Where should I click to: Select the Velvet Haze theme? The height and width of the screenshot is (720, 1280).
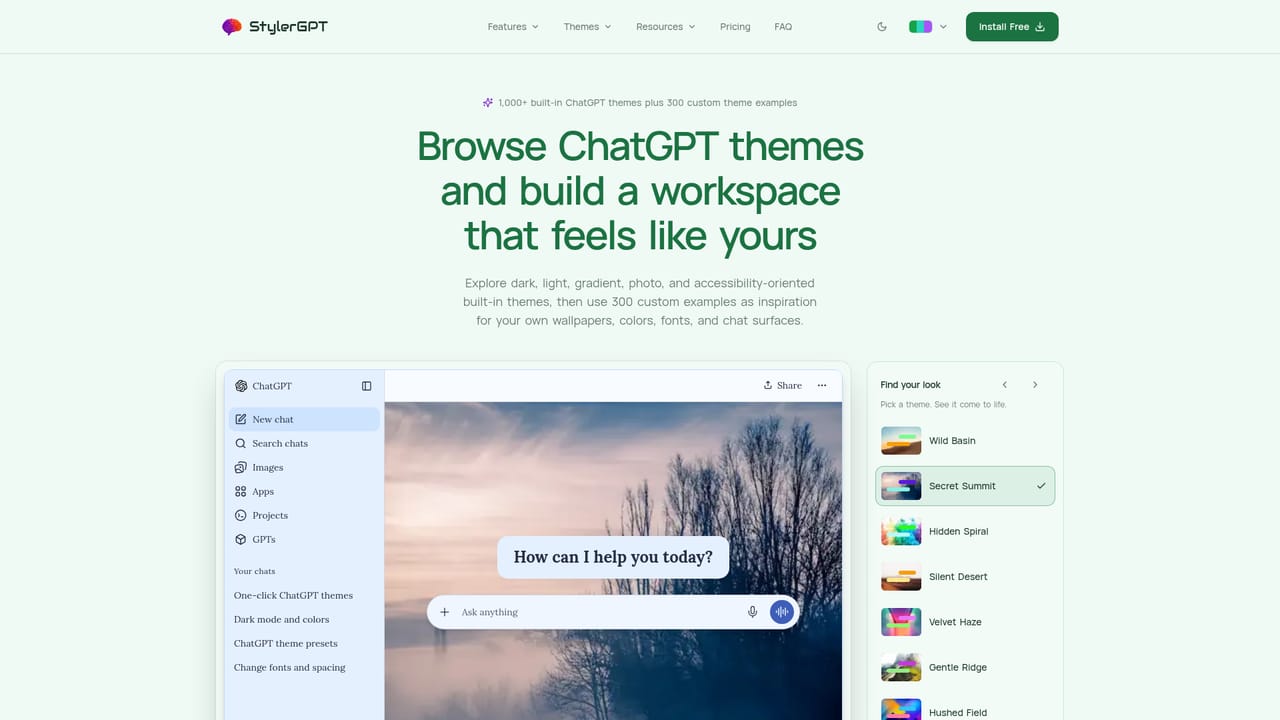965,622
